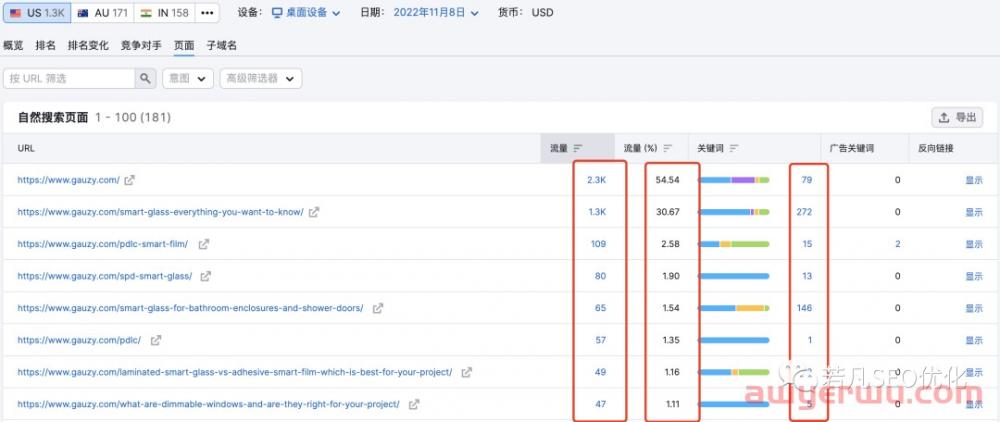The image size is (1000, 422).
Task: Open external link icon for laminated-smart-glass URL
Action: point(467,372)
